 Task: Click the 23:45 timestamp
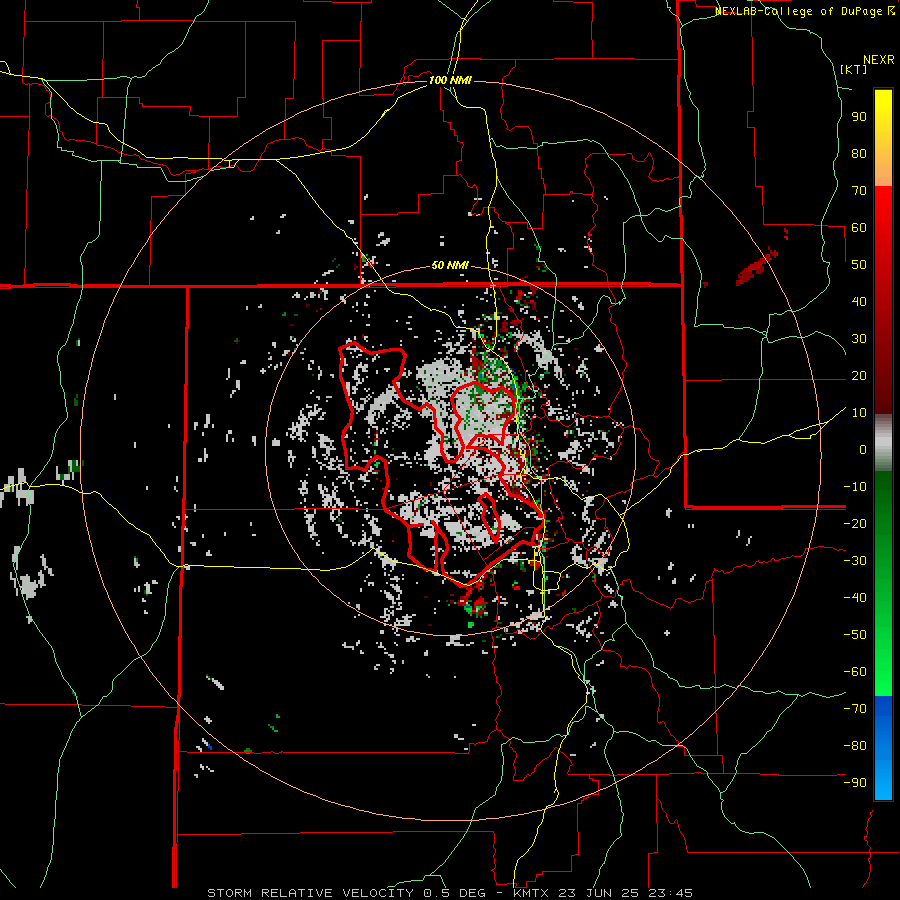coord(670,893)
